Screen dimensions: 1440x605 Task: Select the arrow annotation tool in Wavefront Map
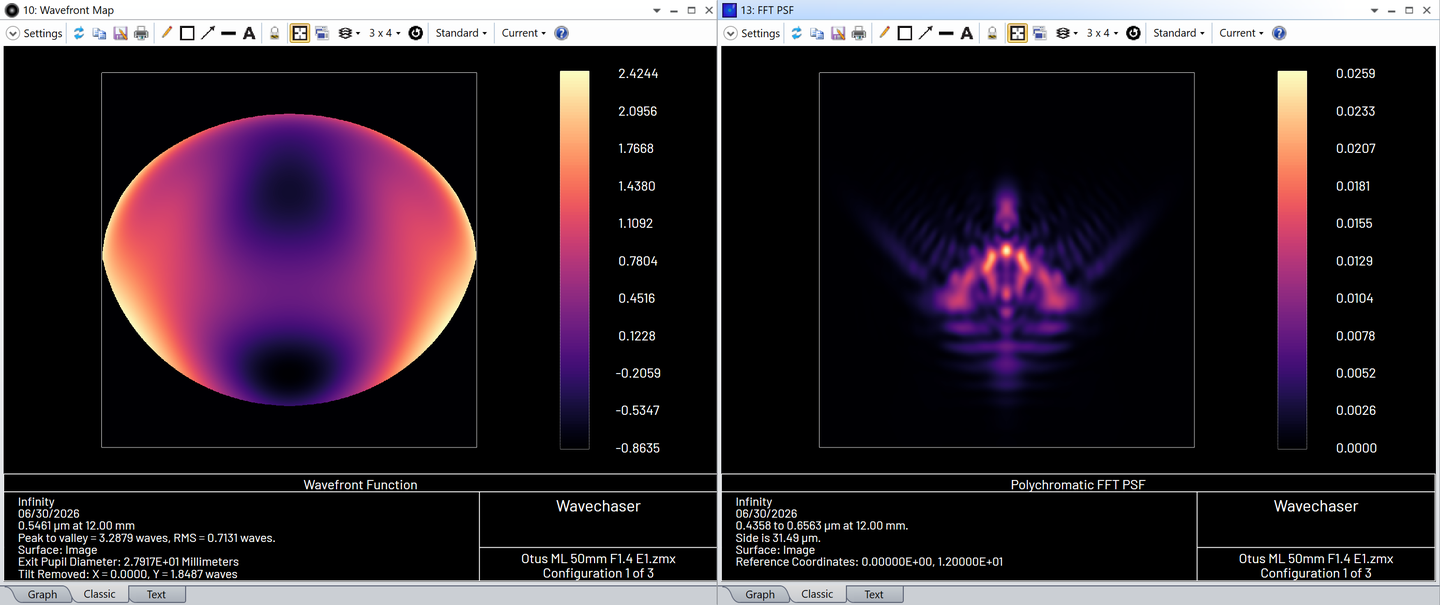pos(208,33)
